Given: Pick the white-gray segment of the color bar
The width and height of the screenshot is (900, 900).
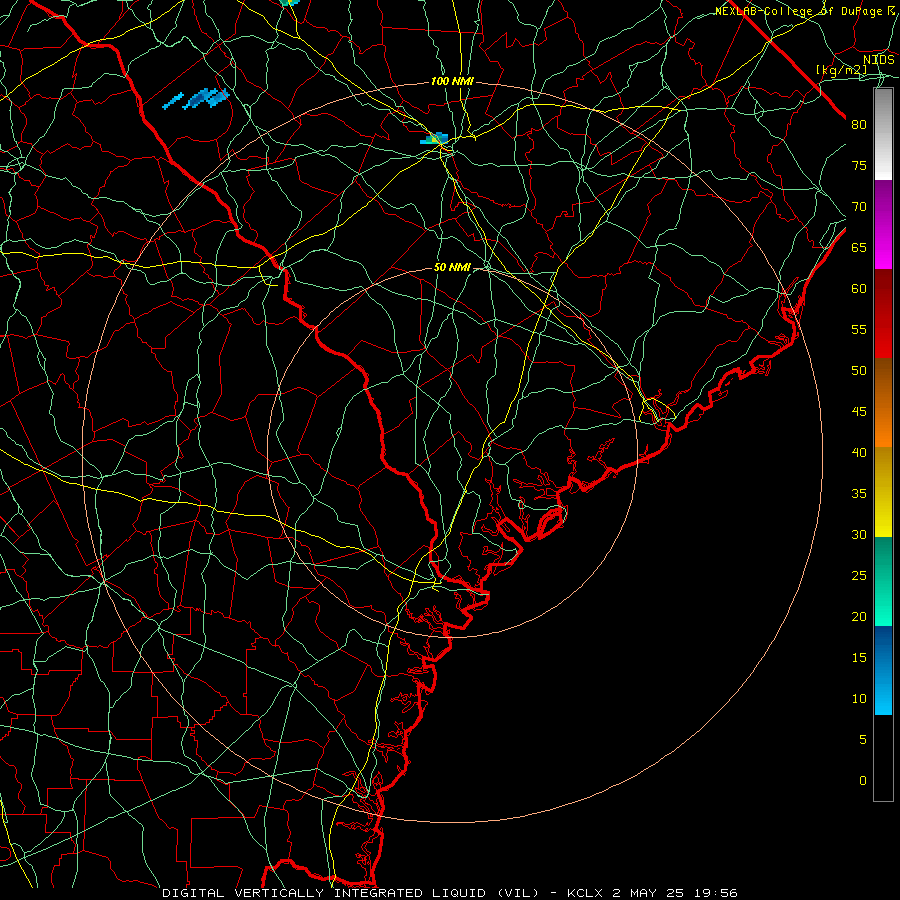Looking at the screenshot, I should click(x=883, y=134).
